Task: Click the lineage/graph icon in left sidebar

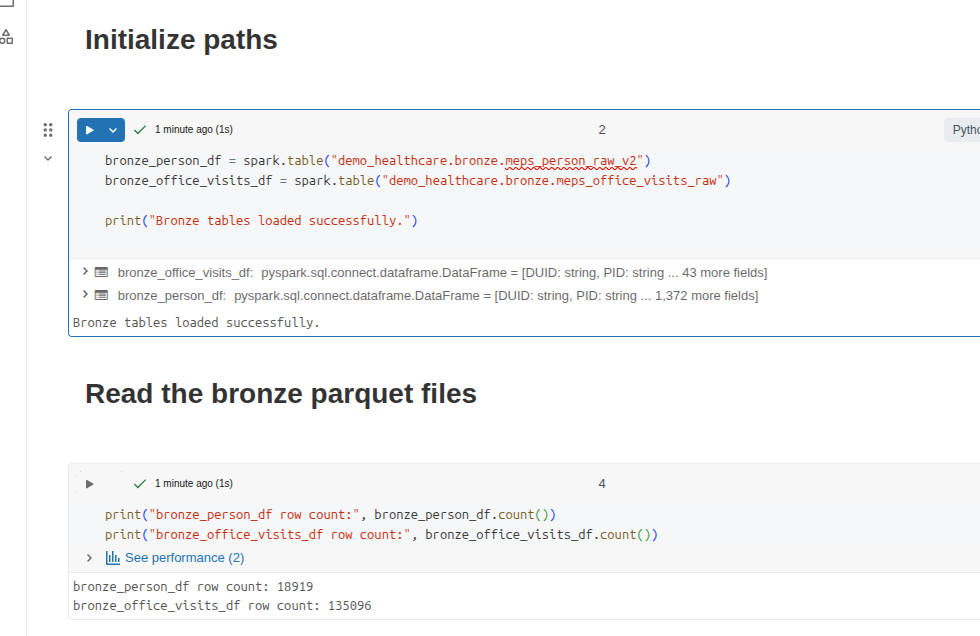Action: pos(7,36)
